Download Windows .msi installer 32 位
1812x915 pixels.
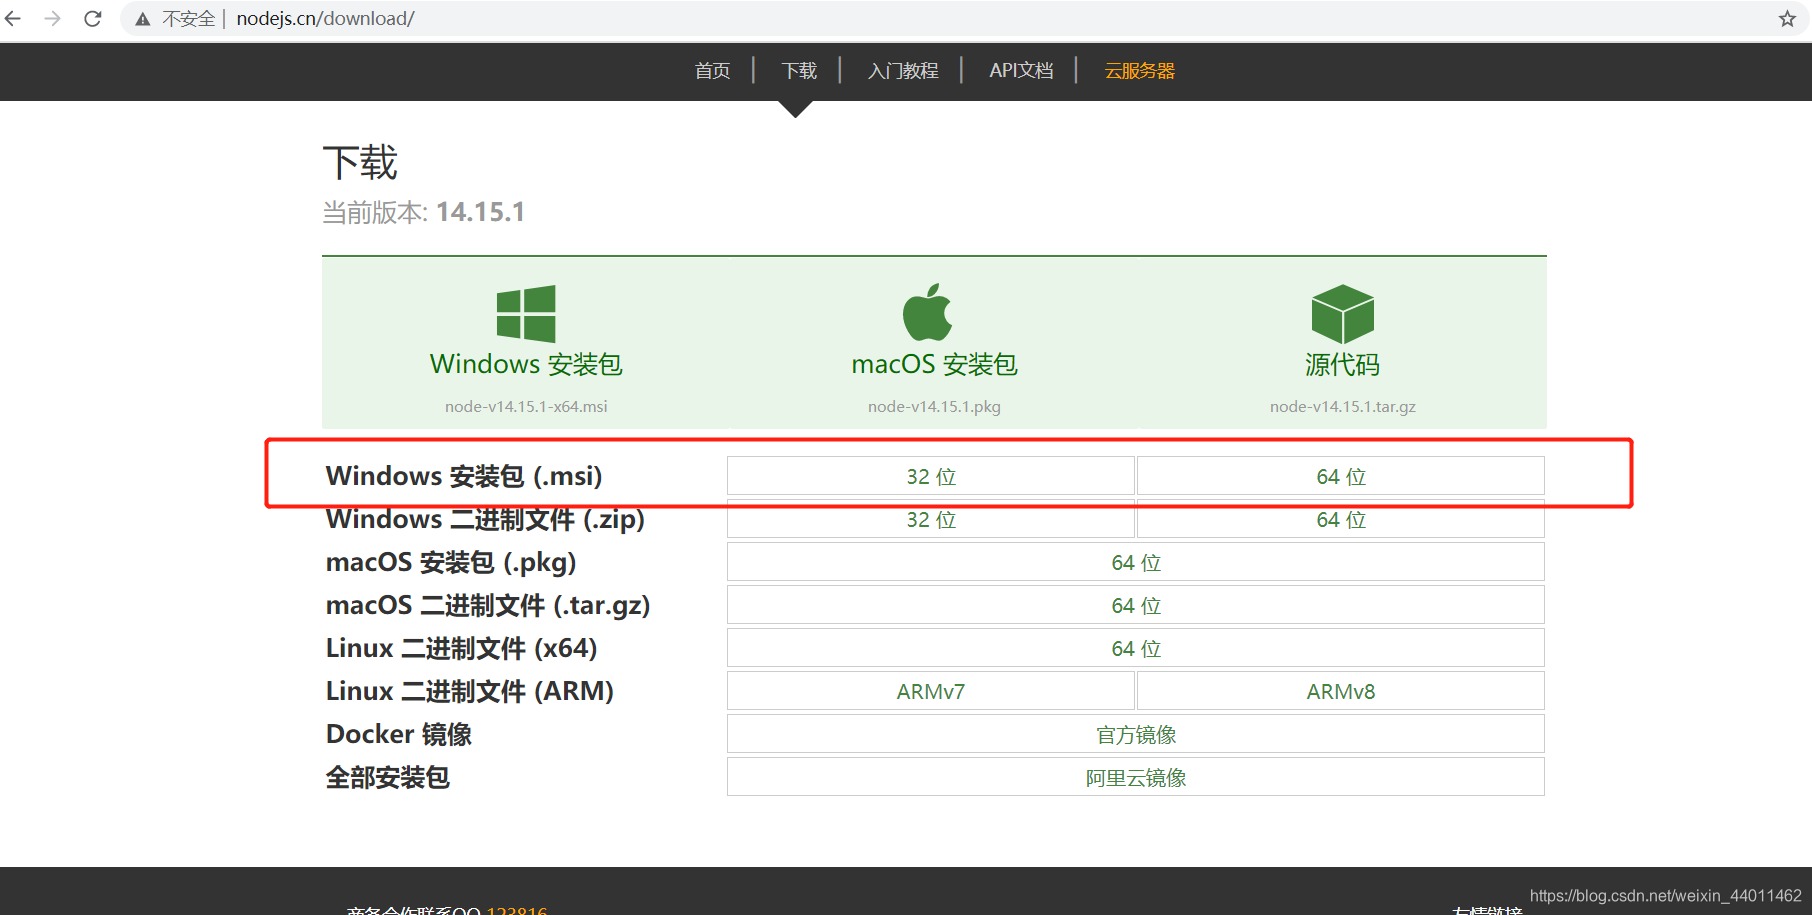click(x=931, y=476)
